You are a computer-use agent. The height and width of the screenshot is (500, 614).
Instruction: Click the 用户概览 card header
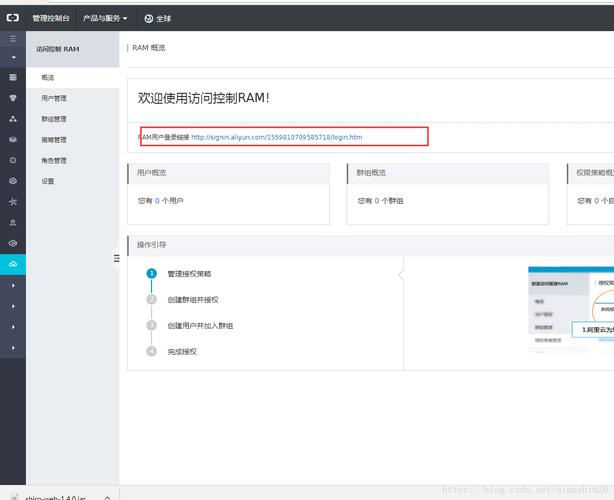click(x=229, y=173)
